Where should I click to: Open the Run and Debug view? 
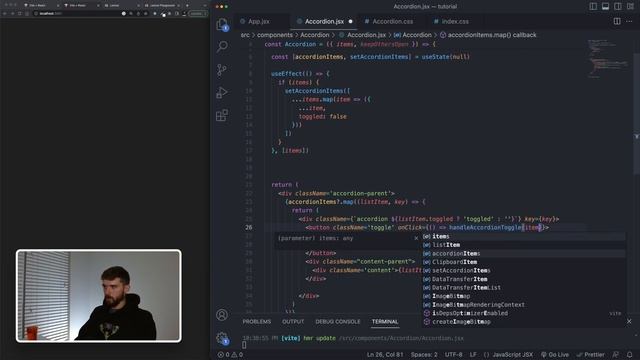click(x=222, y=93)
